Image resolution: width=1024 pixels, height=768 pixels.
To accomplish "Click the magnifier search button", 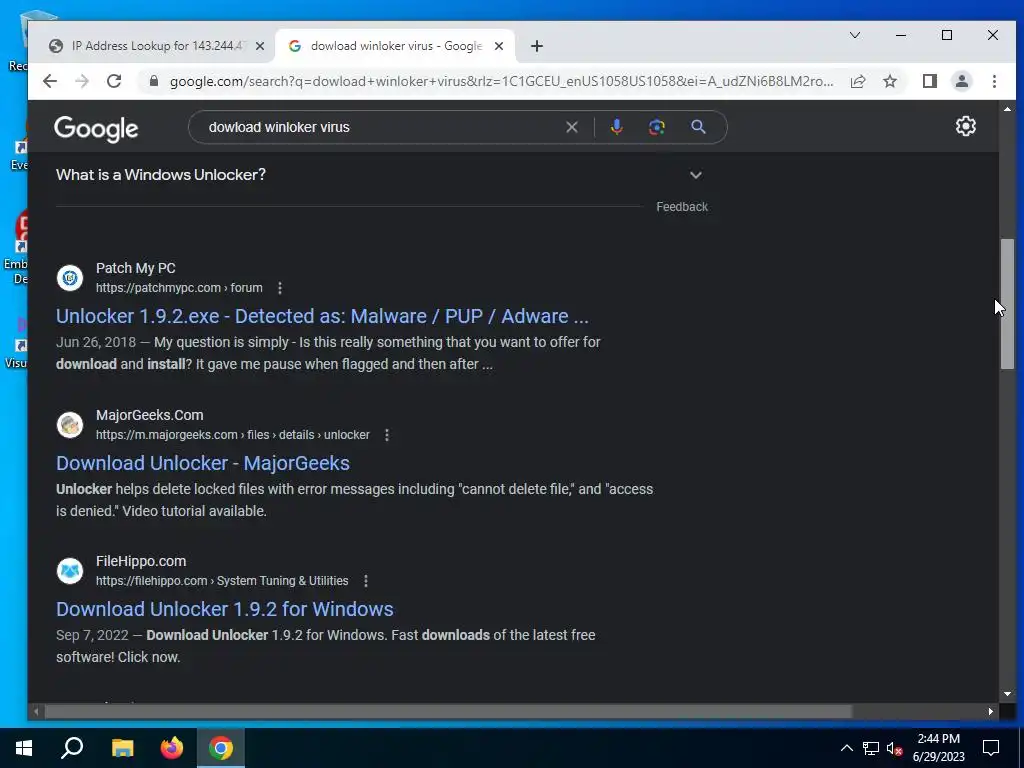I will click(x=698, y=127).
